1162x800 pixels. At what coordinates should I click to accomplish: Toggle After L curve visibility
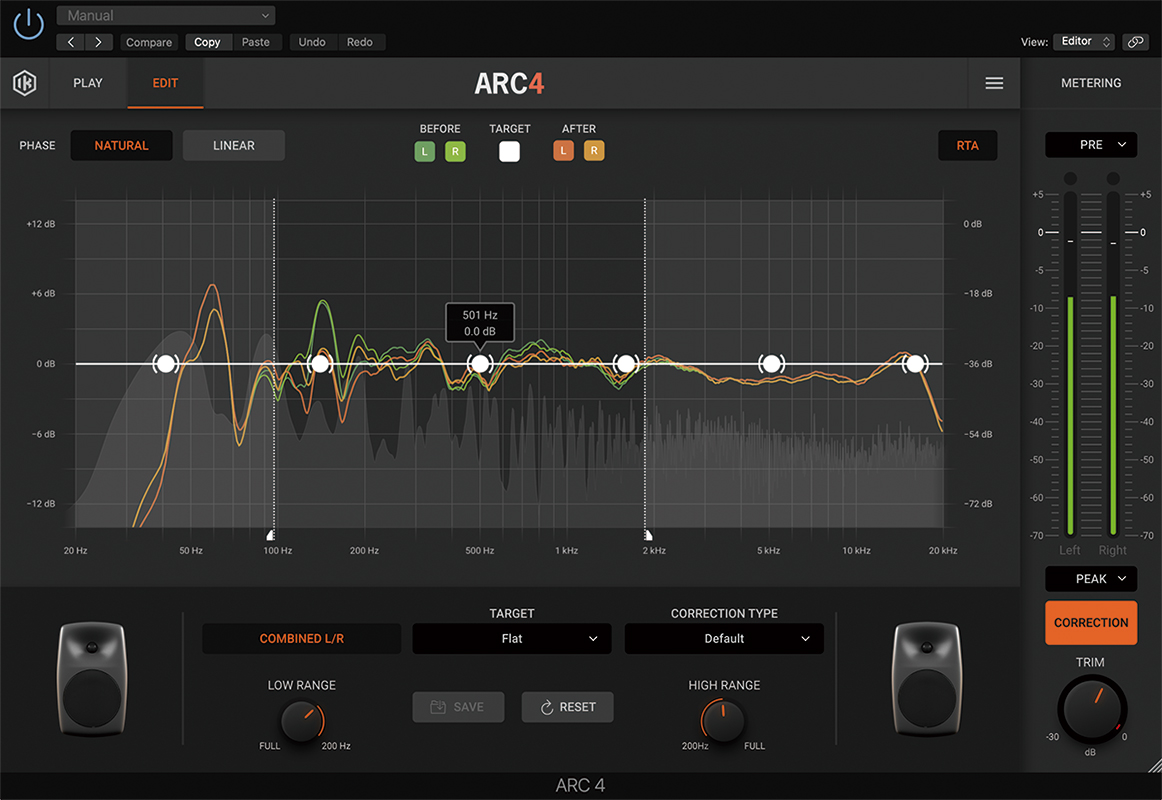563,151
